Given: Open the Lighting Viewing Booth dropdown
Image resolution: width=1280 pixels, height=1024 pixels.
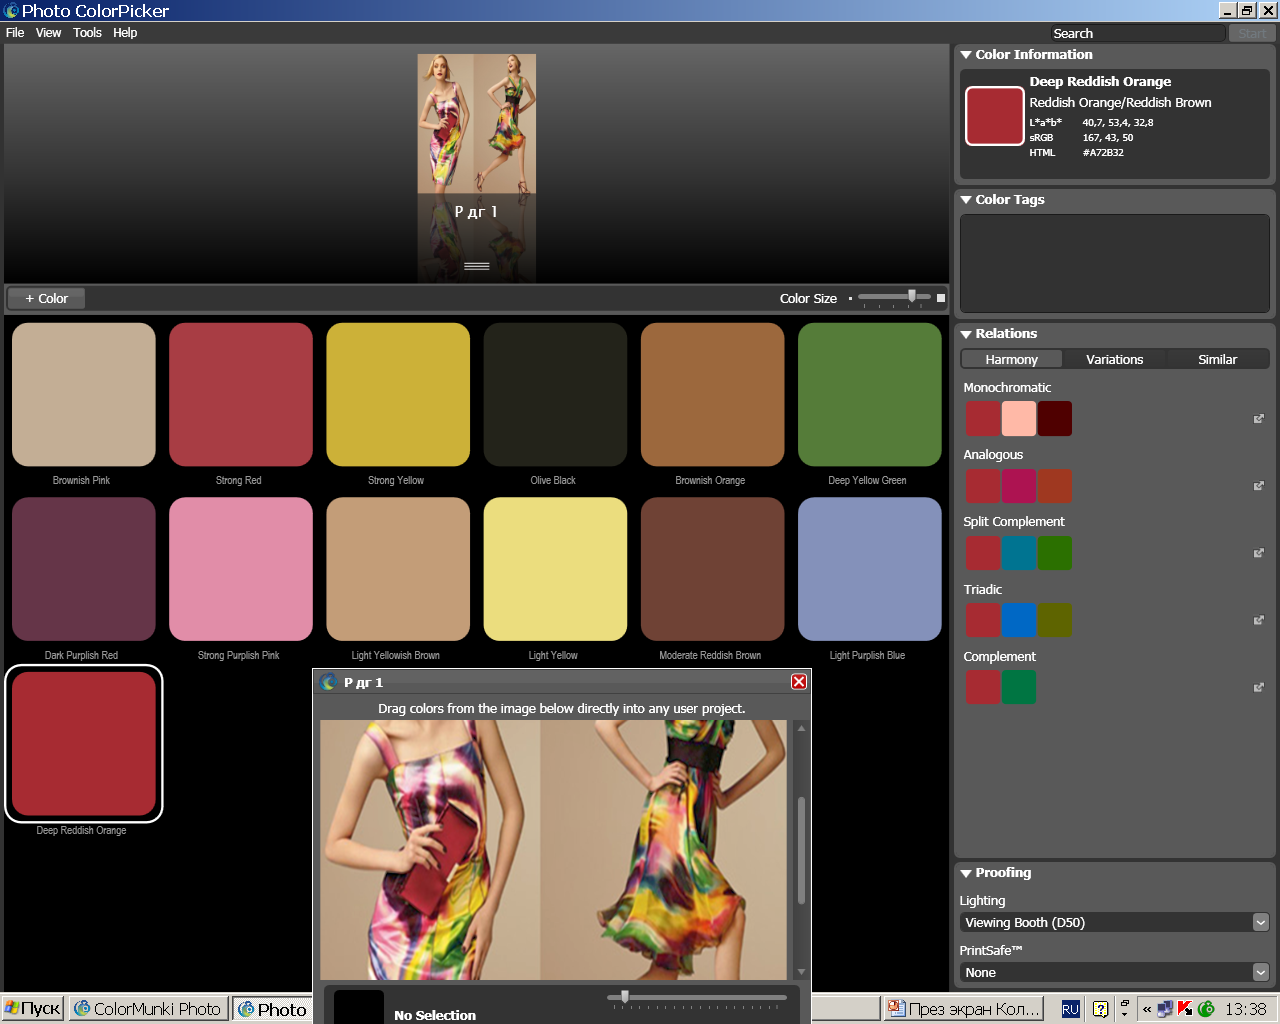Looking at the screenshot, I should (1114, 922).
